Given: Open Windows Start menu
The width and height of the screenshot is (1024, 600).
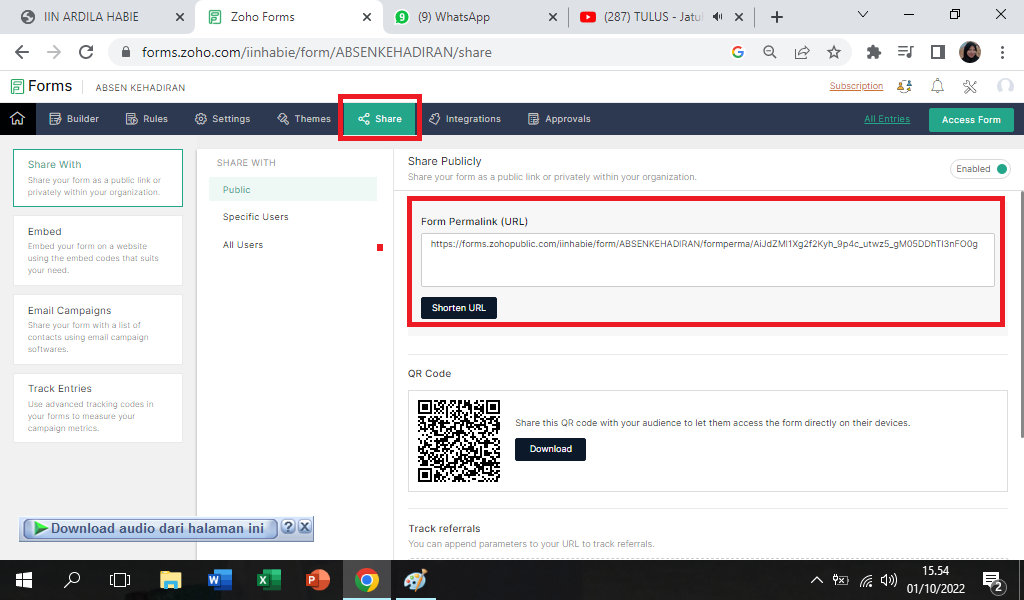Looking at the screenshot, I should coord(24,580).
